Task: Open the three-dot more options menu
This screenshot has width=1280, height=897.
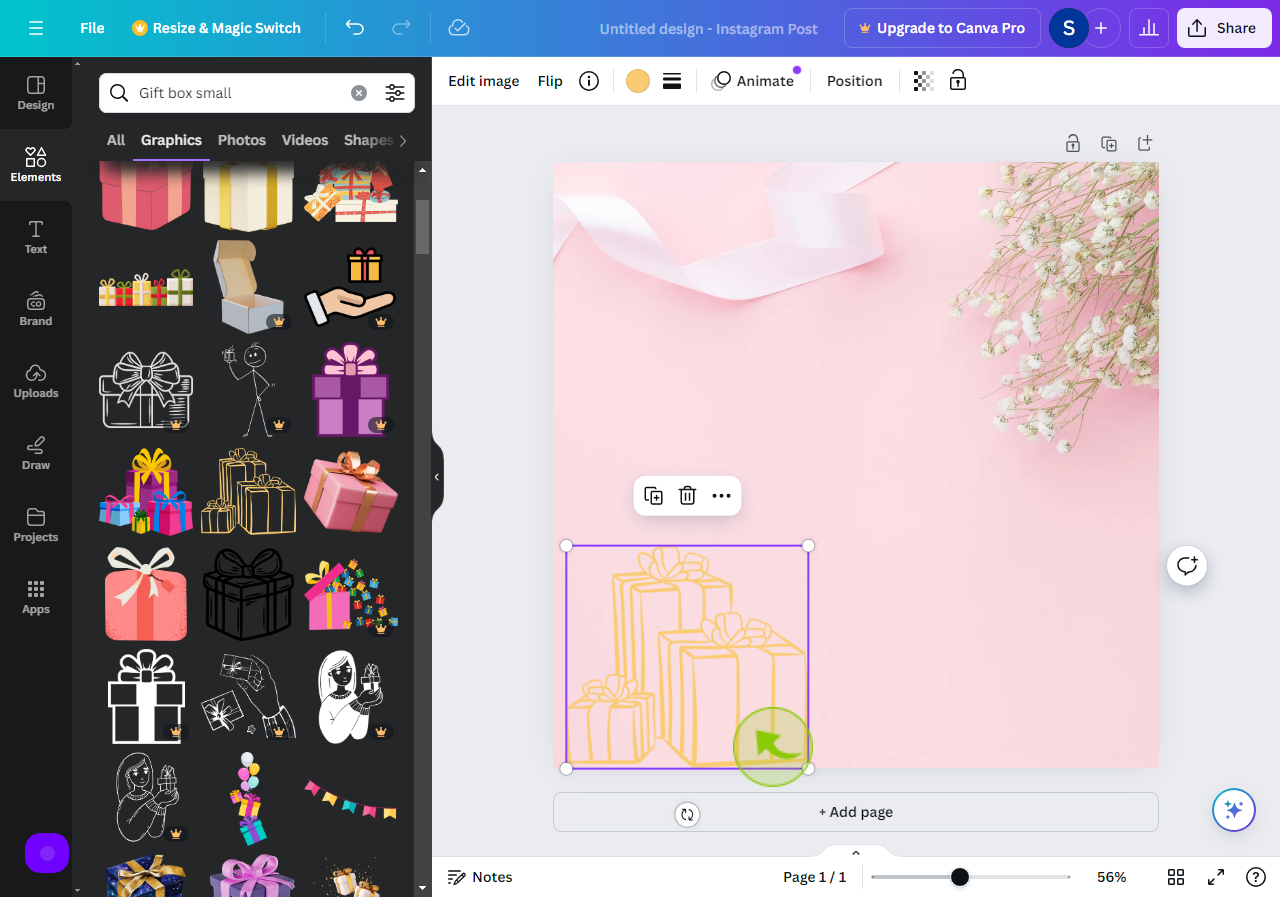Action: [x=722, y=496]
